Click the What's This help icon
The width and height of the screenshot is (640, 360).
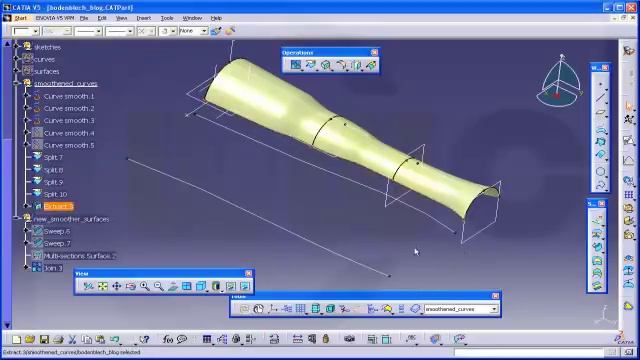click(x=144, y=339)
